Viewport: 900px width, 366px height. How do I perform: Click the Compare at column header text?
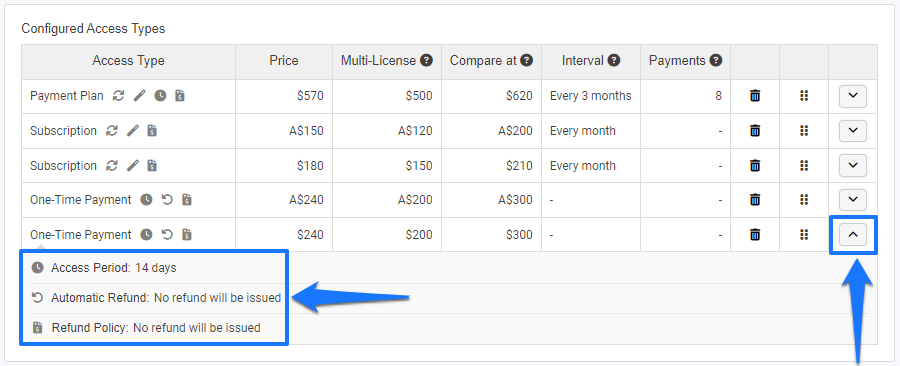(483, 61)
